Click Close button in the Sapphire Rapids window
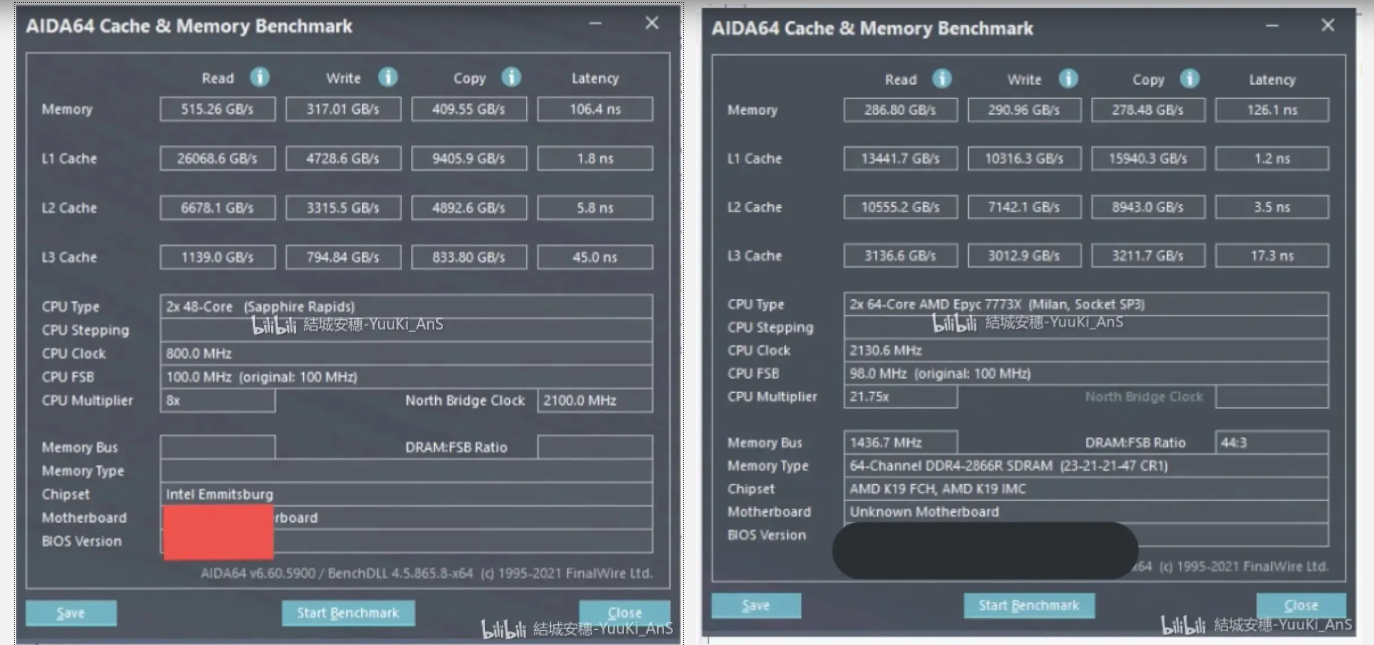1374x645 pixels. (624, 613)
